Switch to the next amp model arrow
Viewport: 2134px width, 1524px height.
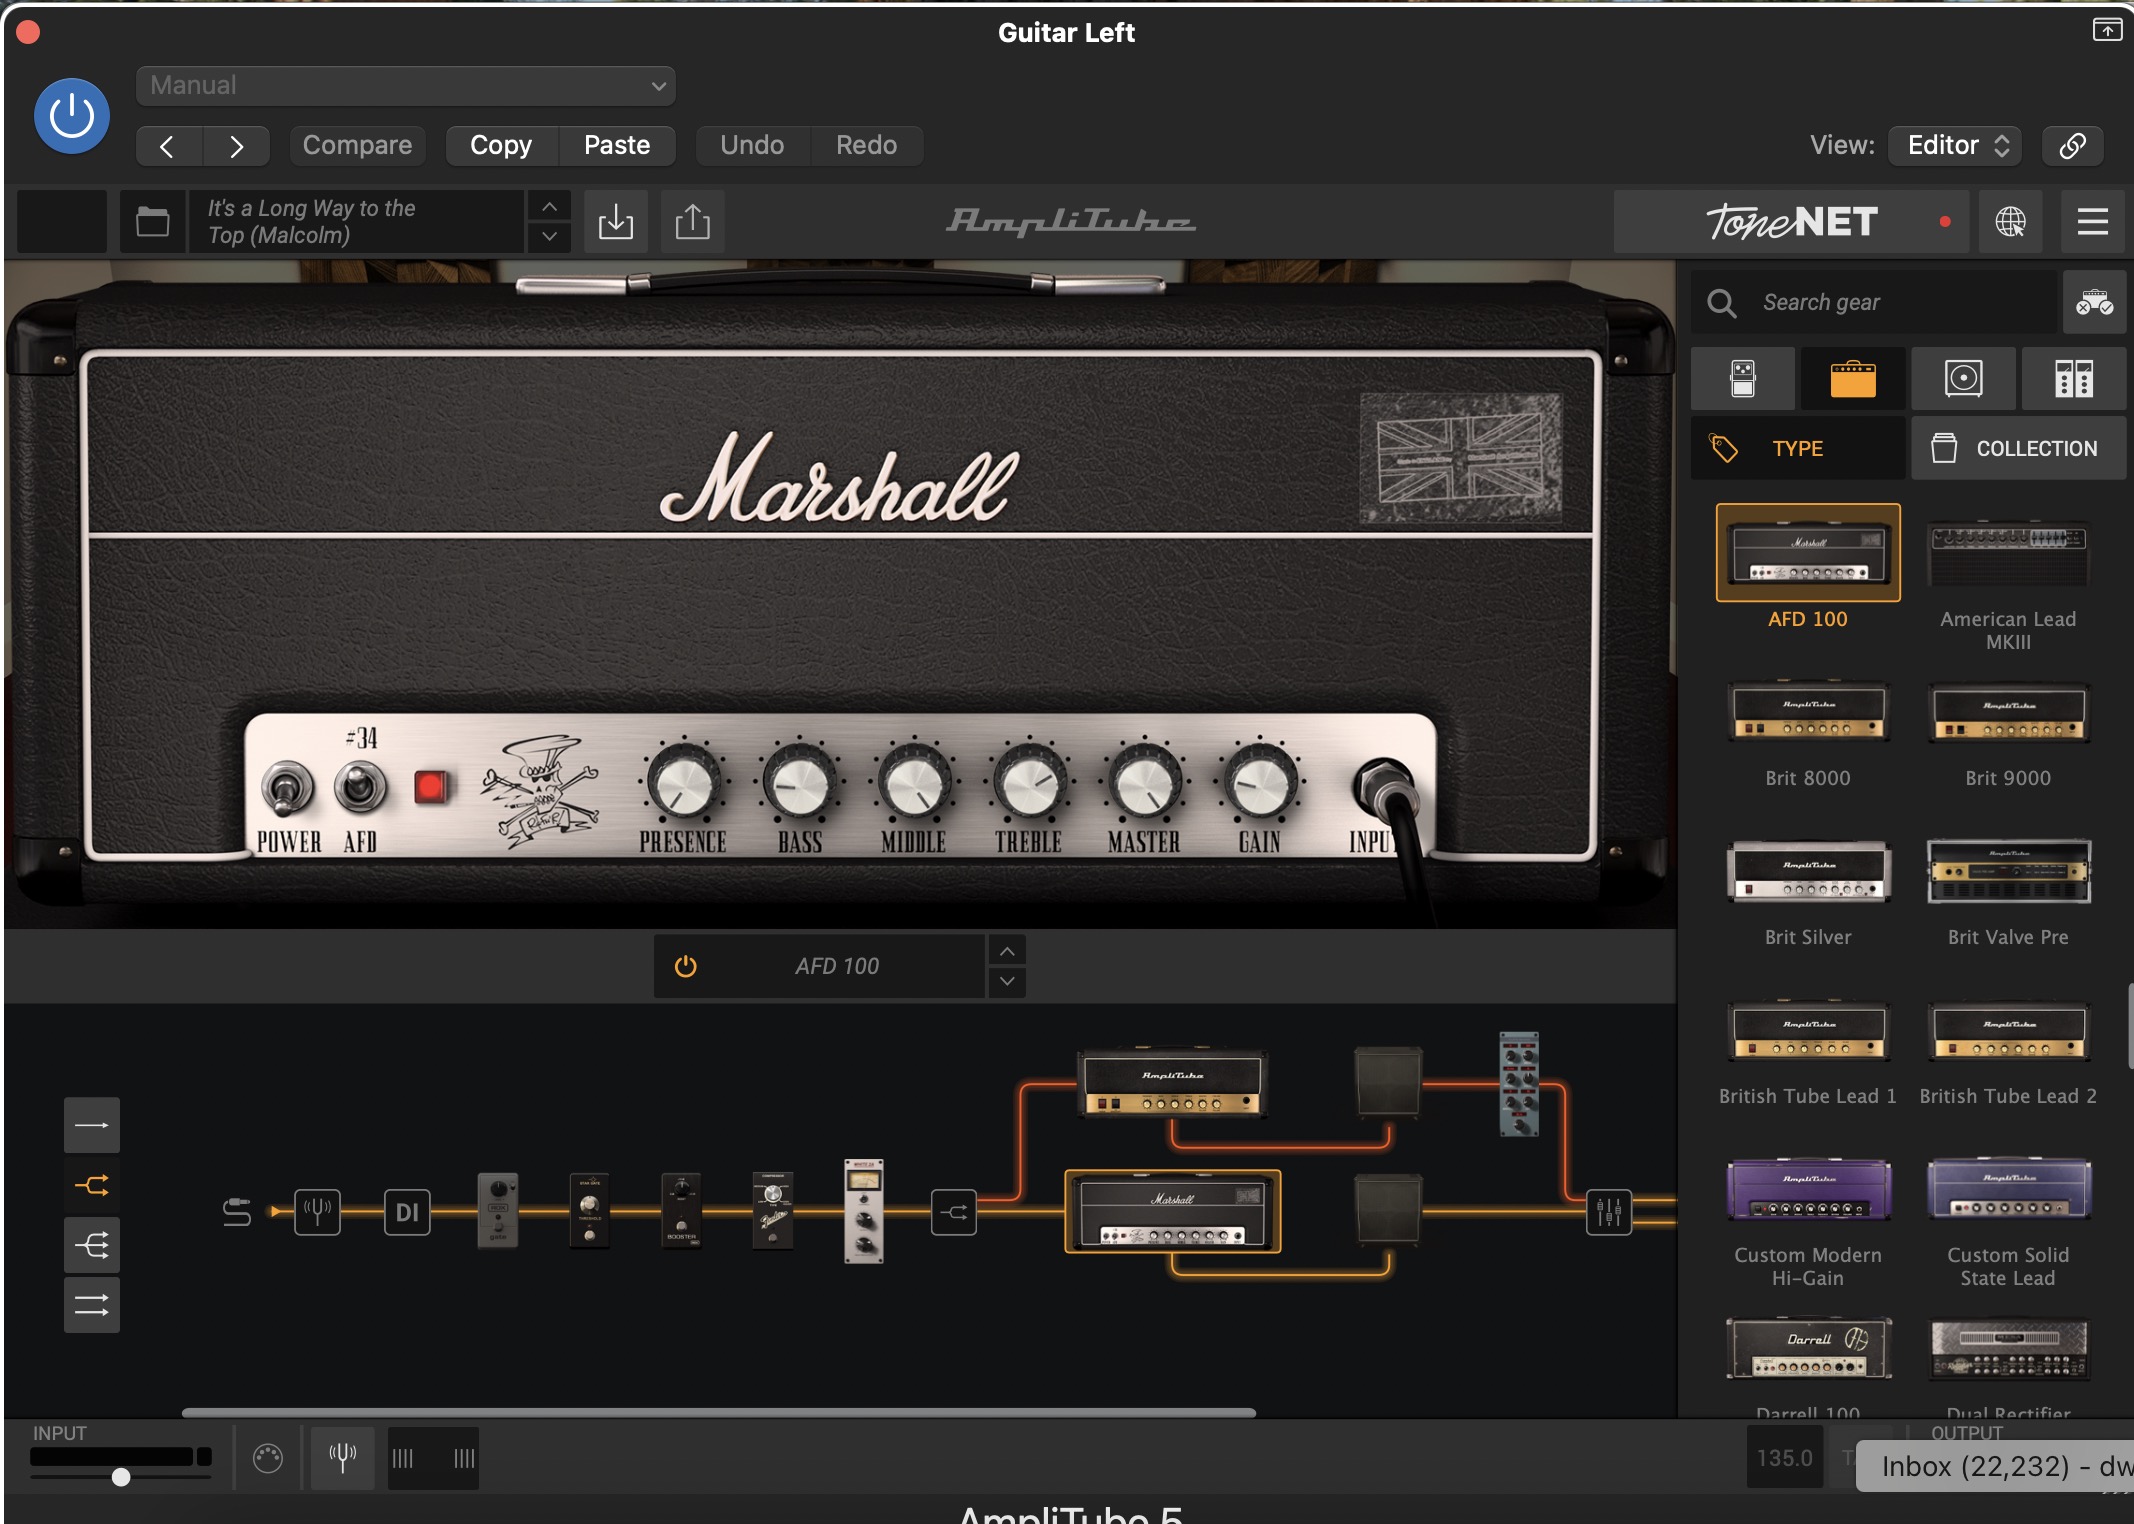(1007, 982)
